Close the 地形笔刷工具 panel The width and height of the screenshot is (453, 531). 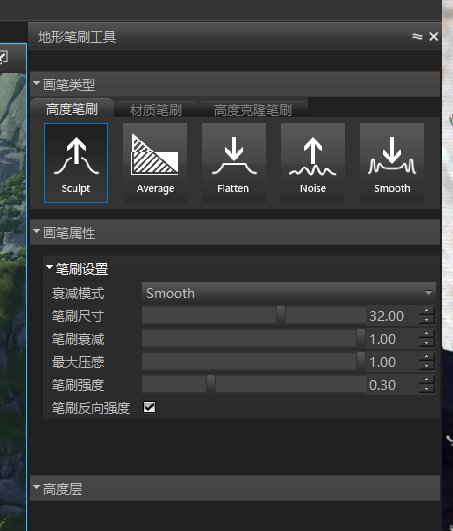point(433,36)
